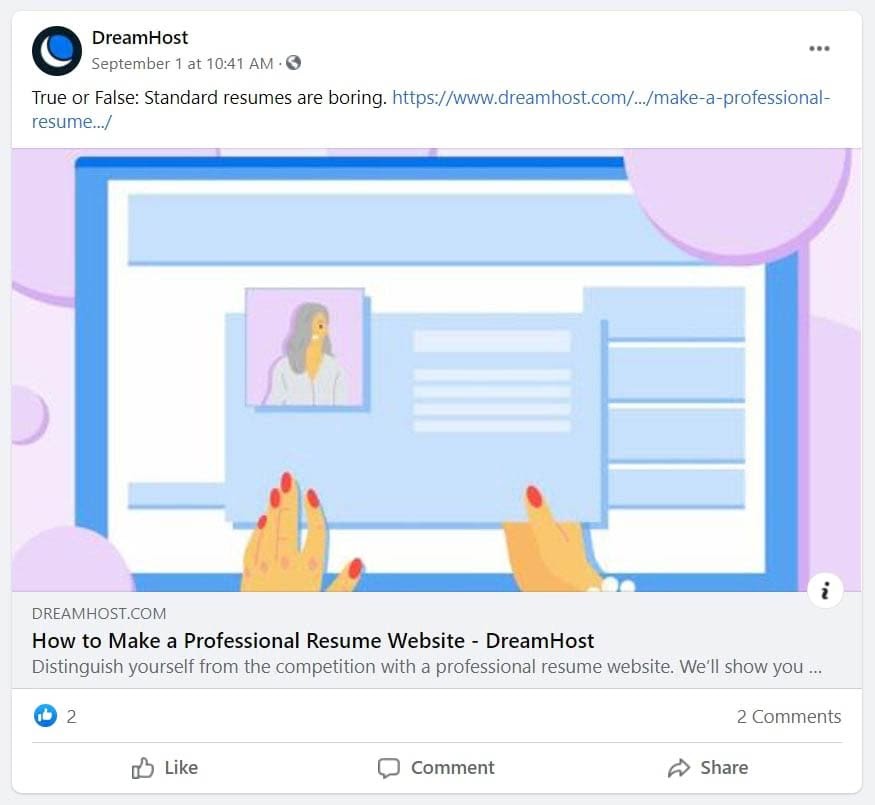View the 2 Comments count
The width and height of the screenshot is (875, 805).
(x=789, y=716)
